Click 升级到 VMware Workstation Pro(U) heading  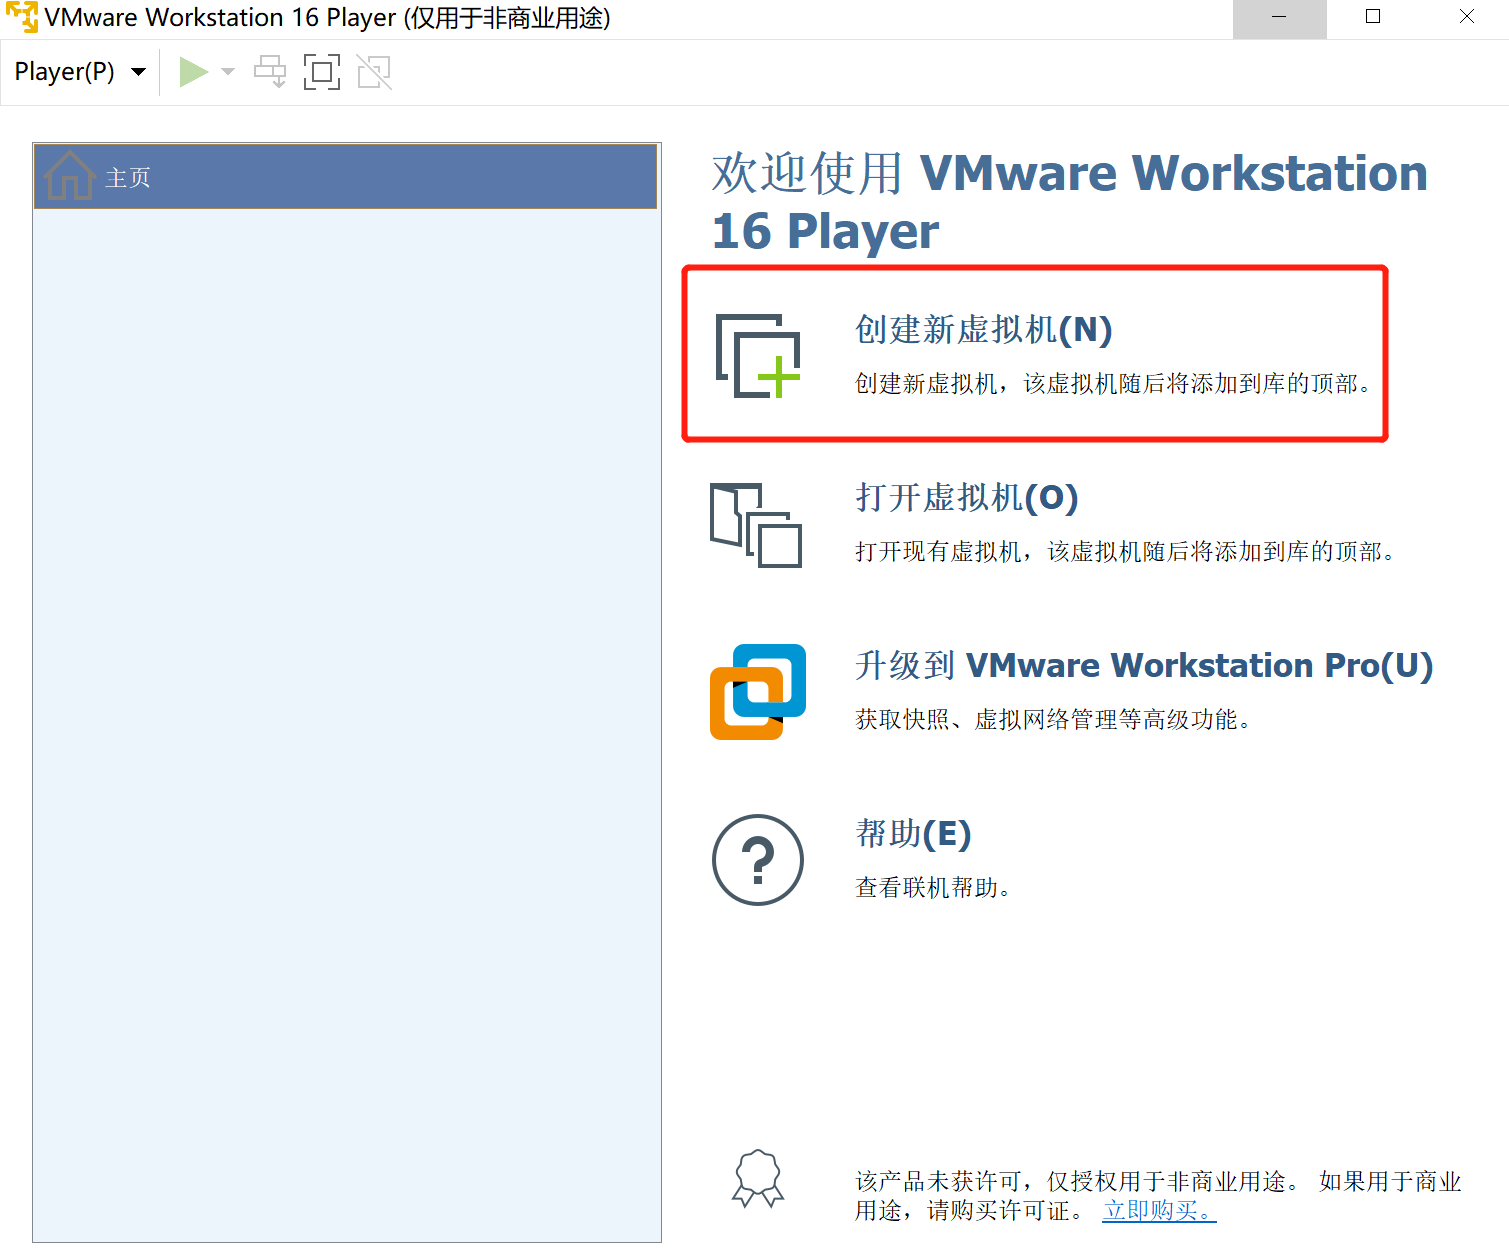point(1144,666)
